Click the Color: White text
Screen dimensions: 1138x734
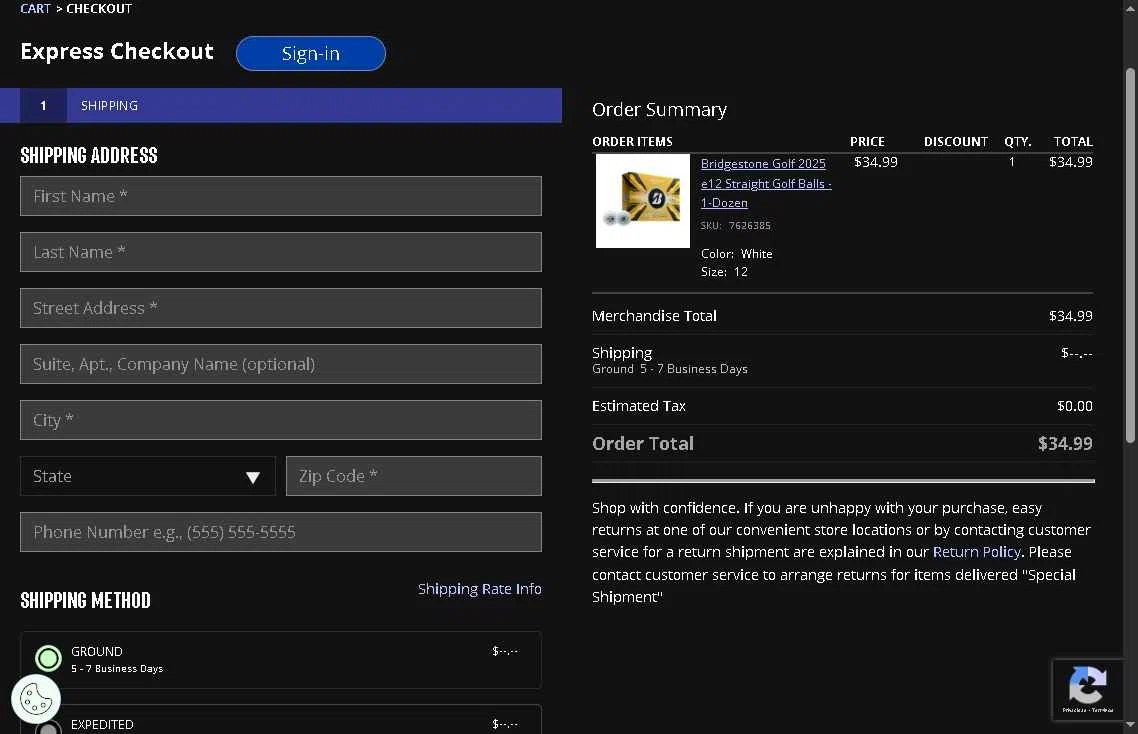coord(736,253)
